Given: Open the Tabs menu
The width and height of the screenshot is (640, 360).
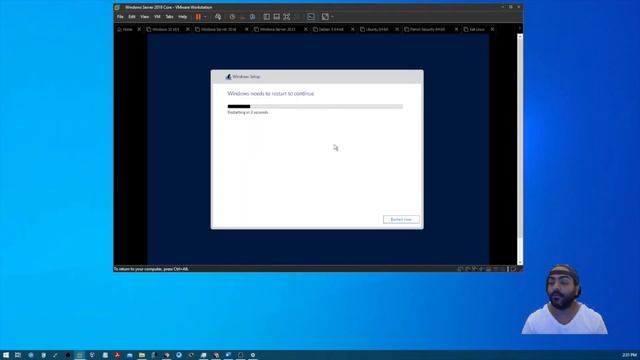Looking at the screenshot, I should coord(169,17).
